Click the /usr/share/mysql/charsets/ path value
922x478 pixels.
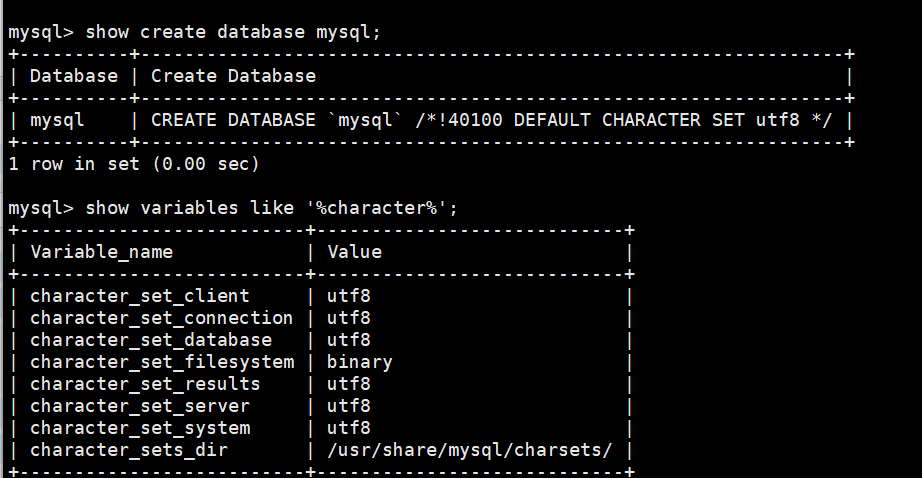click(469, 450)
